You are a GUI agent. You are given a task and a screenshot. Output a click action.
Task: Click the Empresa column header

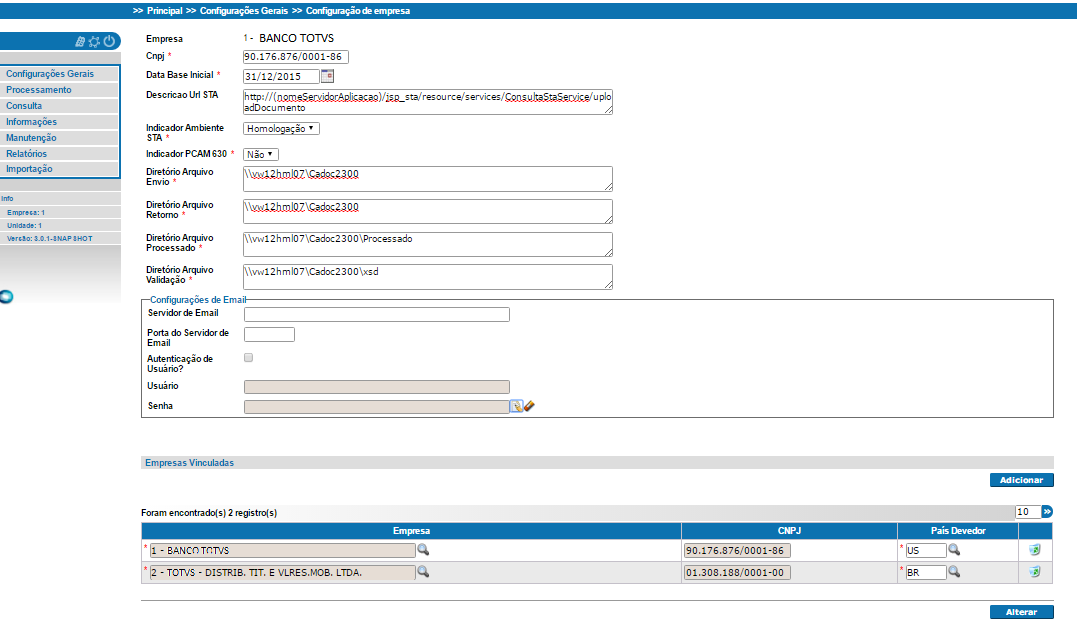click(411, 531)
